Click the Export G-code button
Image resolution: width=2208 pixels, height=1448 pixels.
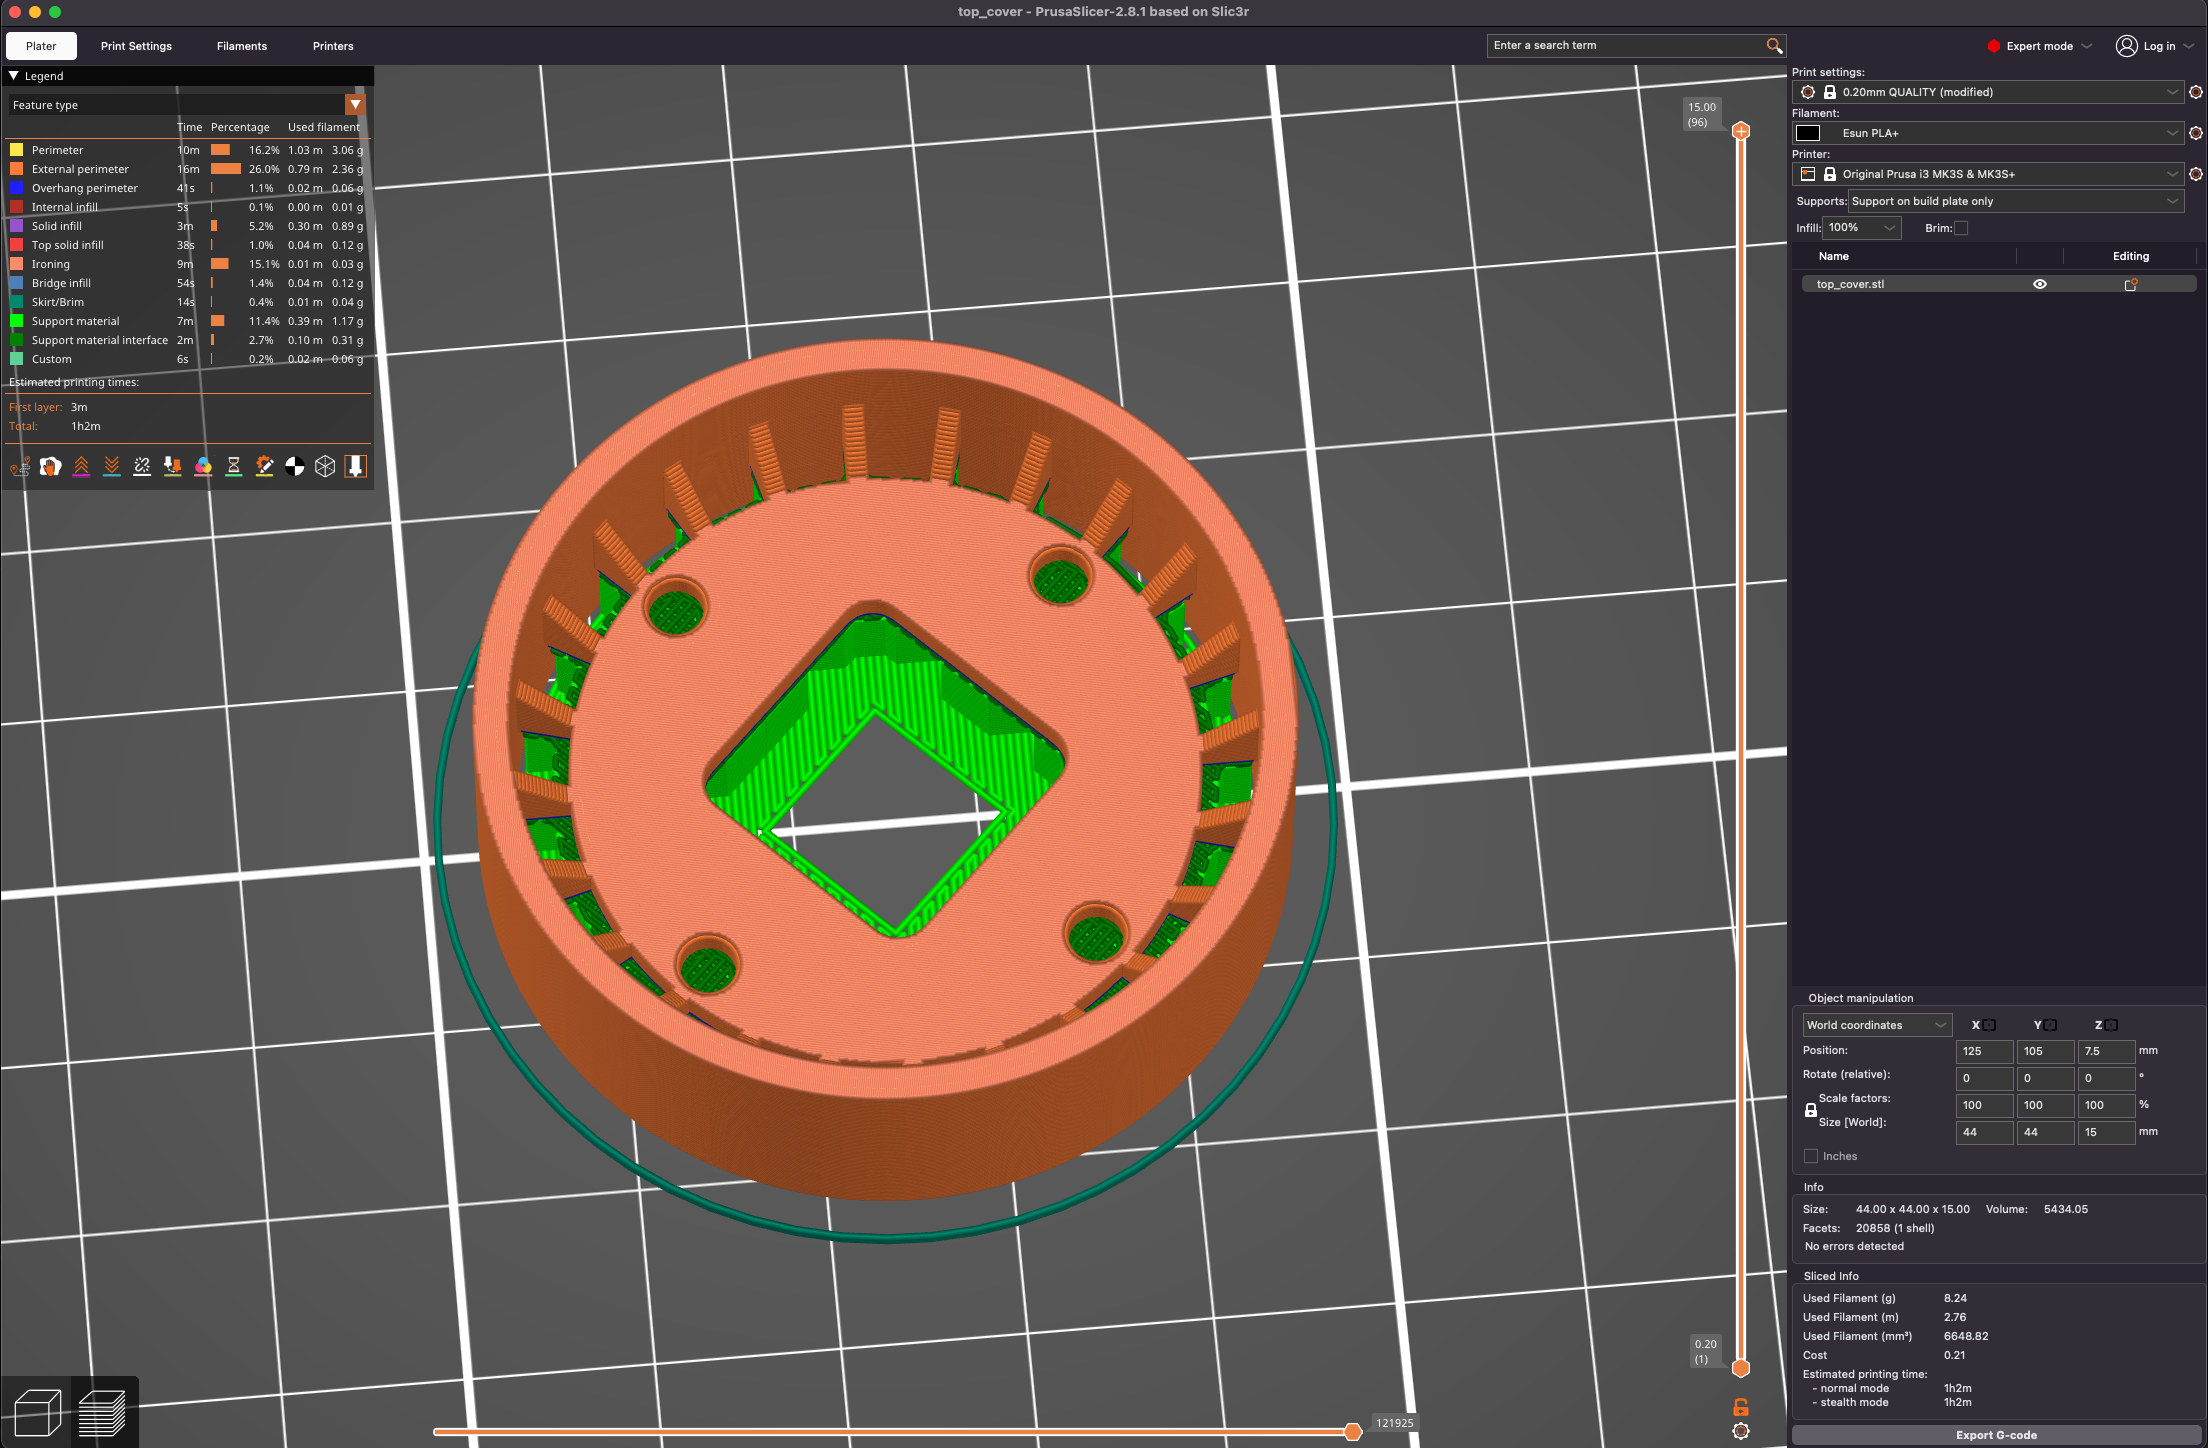click(x=1996, y=1434)
